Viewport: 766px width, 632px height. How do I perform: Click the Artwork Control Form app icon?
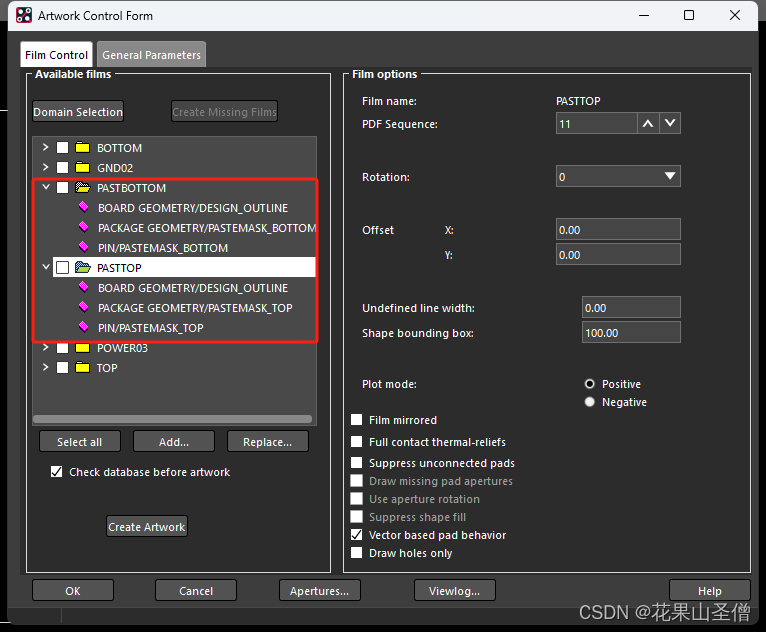pos(23,15)
